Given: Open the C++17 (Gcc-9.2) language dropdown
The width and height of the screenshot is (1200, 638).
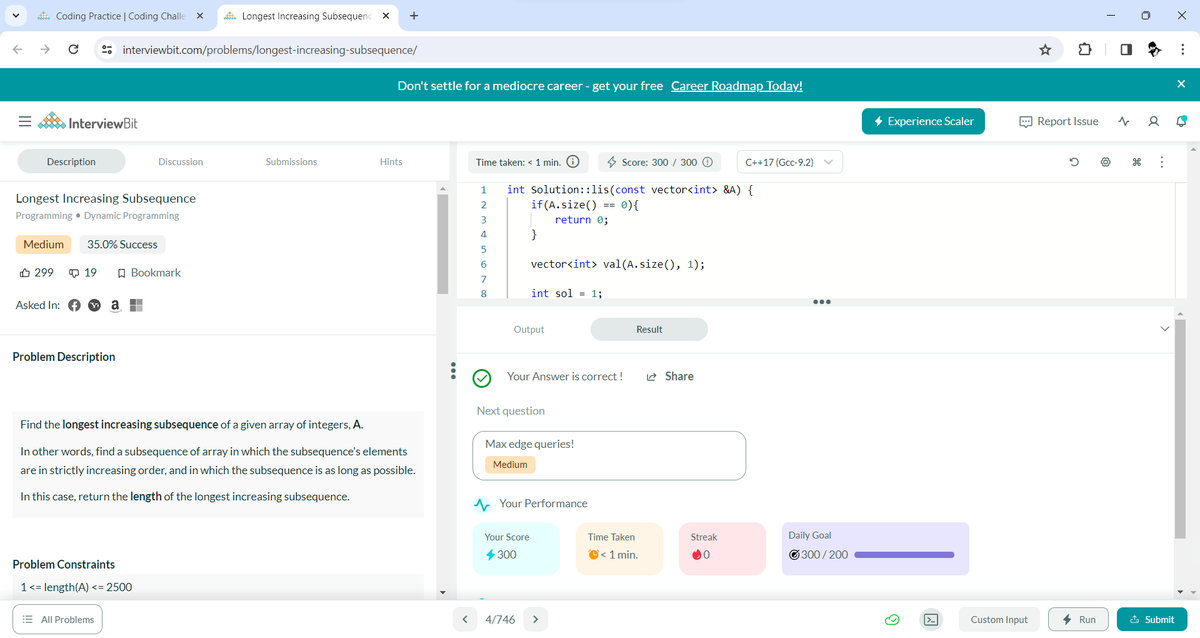Looking at the screenshot, I should pyautogui.click(x=790, y=162).
